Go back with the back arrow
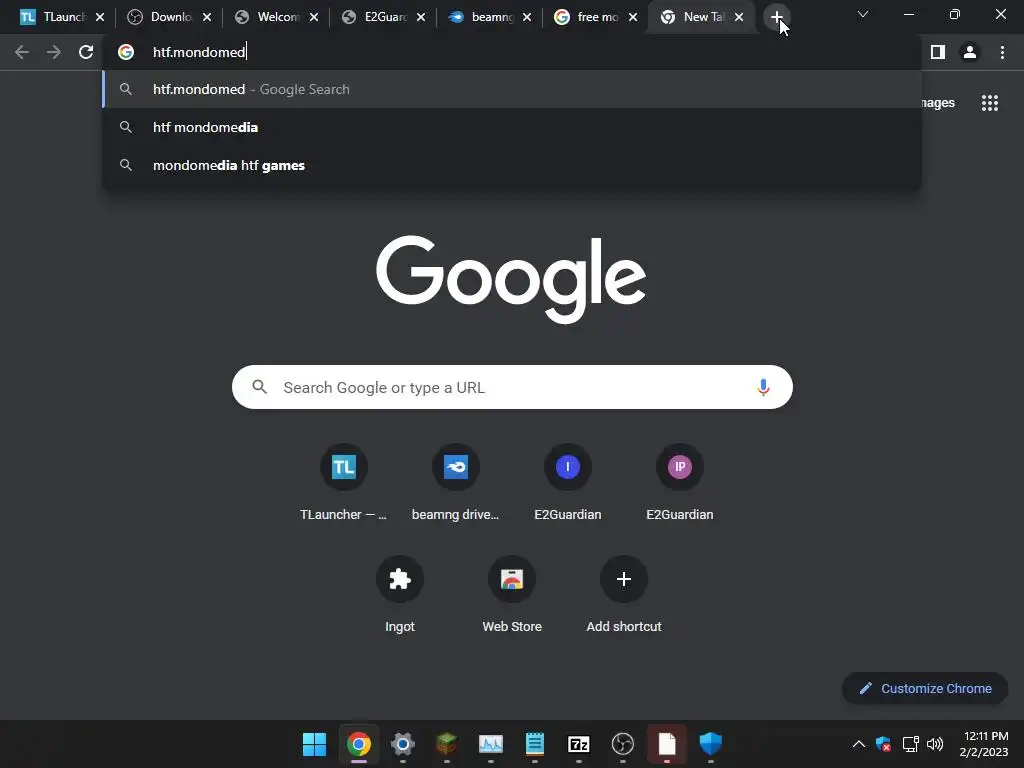The height and width of the screenshot is (768, 1024). [22, 52]
